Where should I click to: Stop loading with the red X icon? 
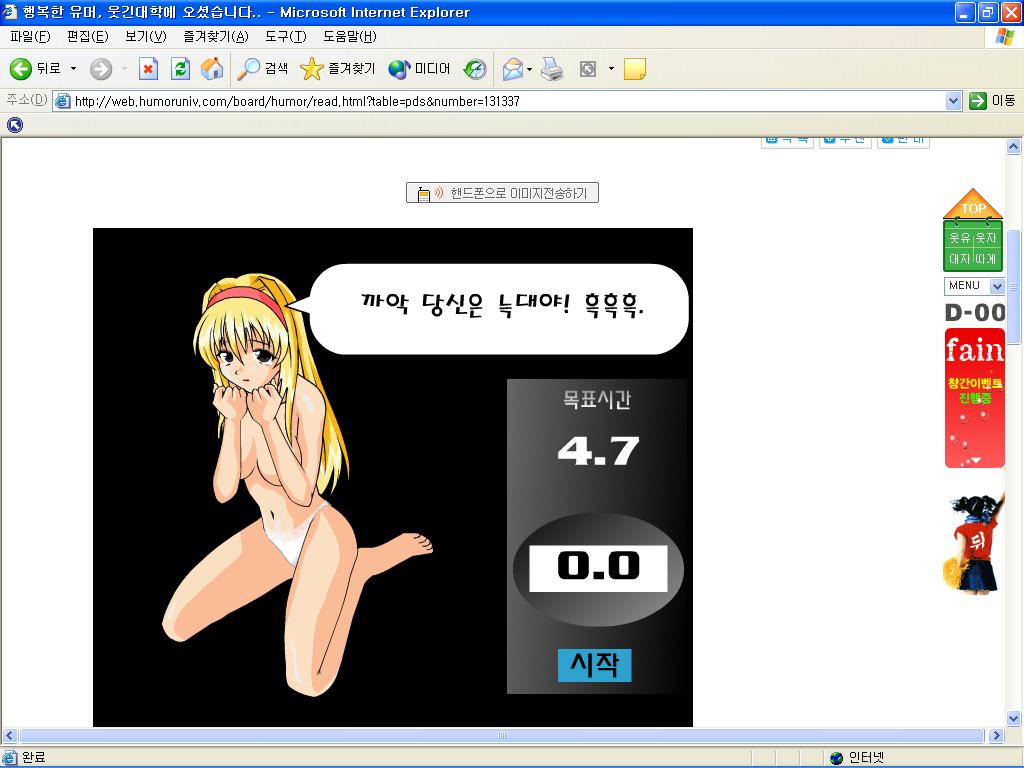[x=149, y=69]
